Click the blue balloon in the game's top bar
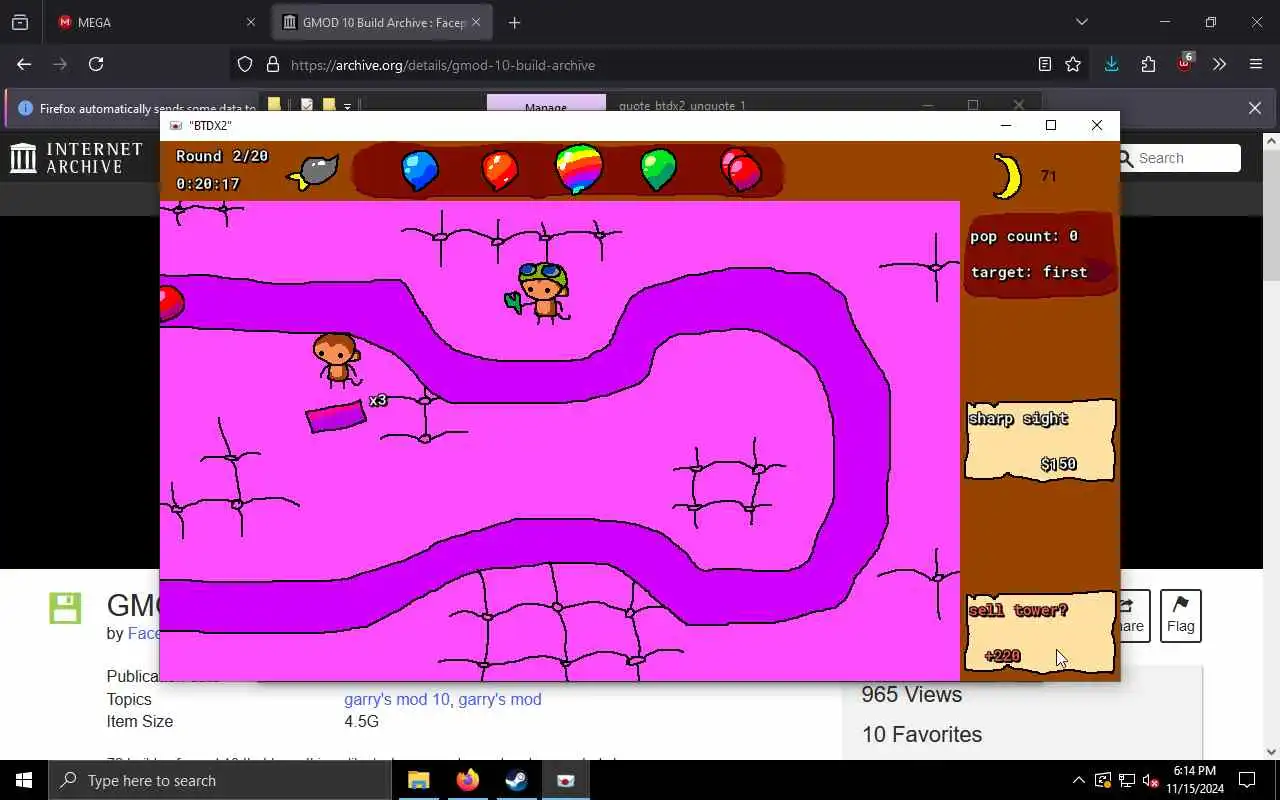 pyautogui.click(x=419, y=170)
